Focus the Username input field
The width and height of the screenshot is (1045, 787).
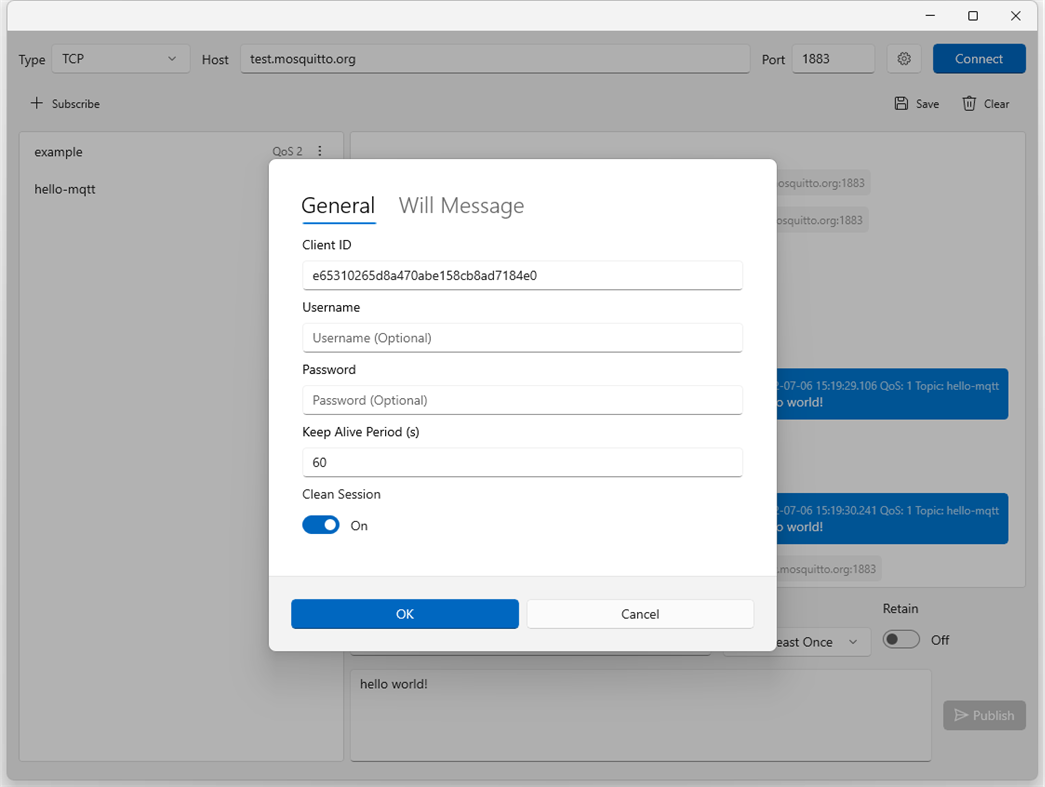click(522, 338)
